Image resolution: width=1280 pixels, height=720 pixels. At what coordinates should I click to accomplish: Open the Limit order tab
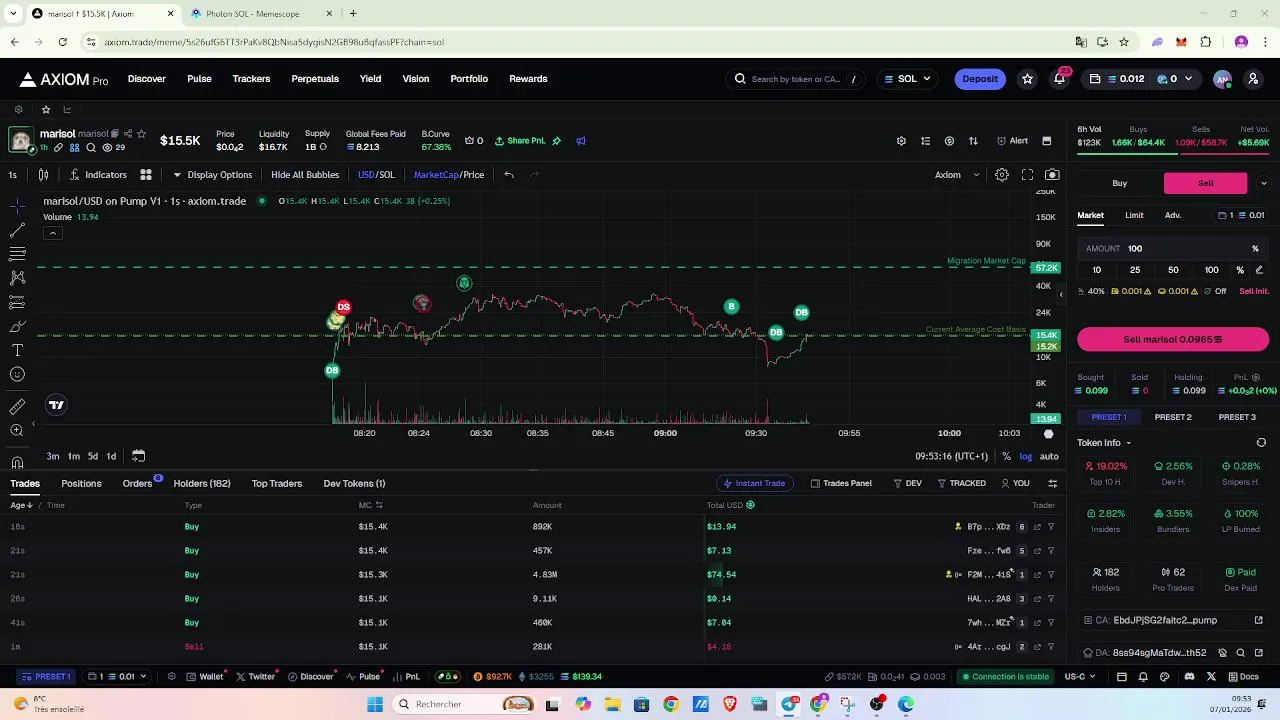[1134, 215]
